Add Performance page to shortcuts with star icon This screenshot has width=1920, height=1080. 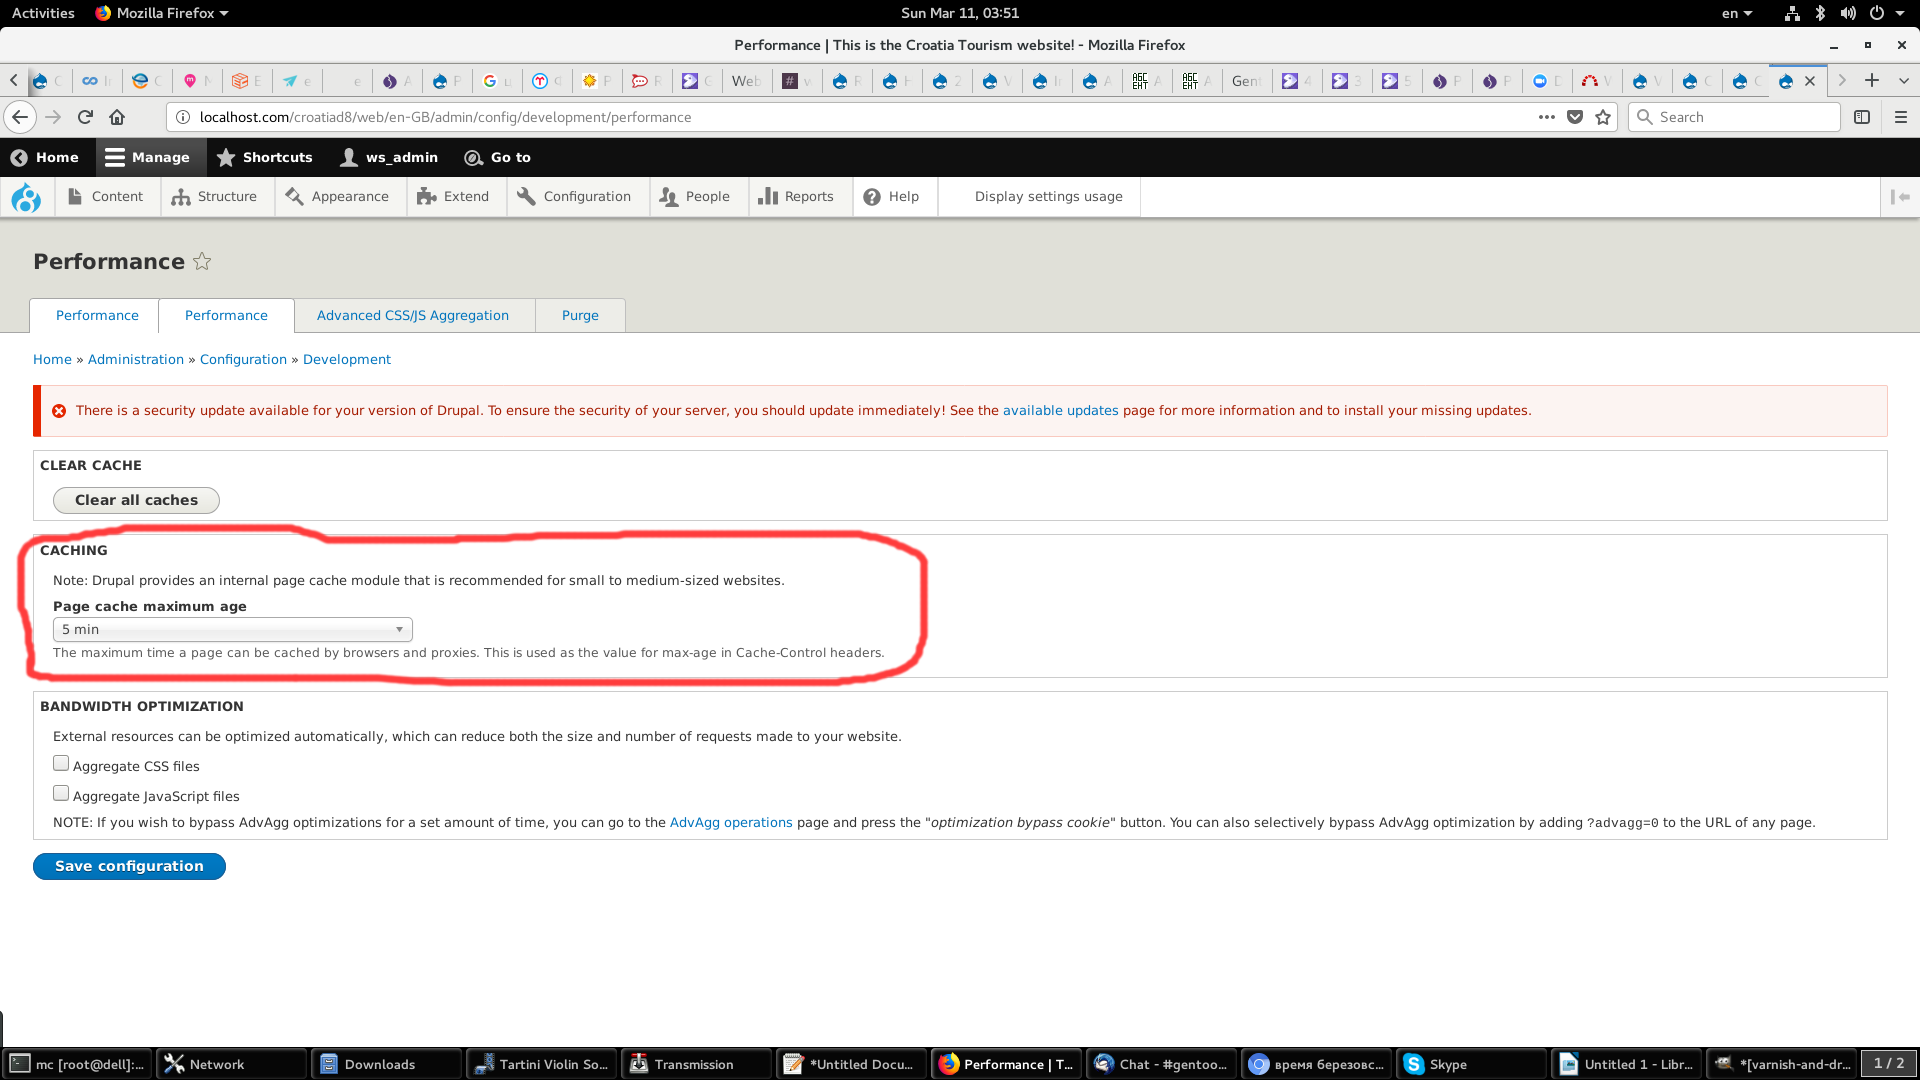pos(202,262)
